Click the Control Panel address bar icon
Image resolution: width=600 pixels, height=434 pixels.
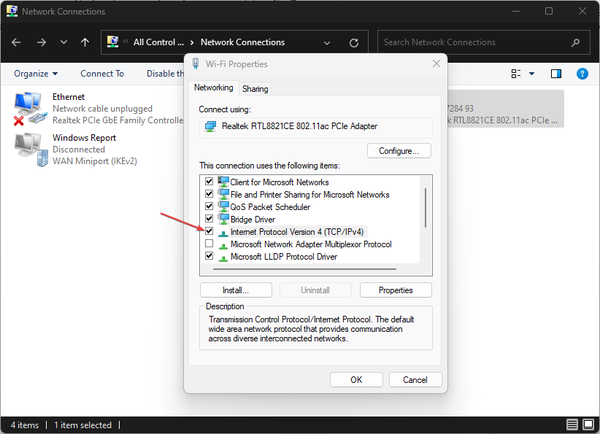[x=112, y=42]
